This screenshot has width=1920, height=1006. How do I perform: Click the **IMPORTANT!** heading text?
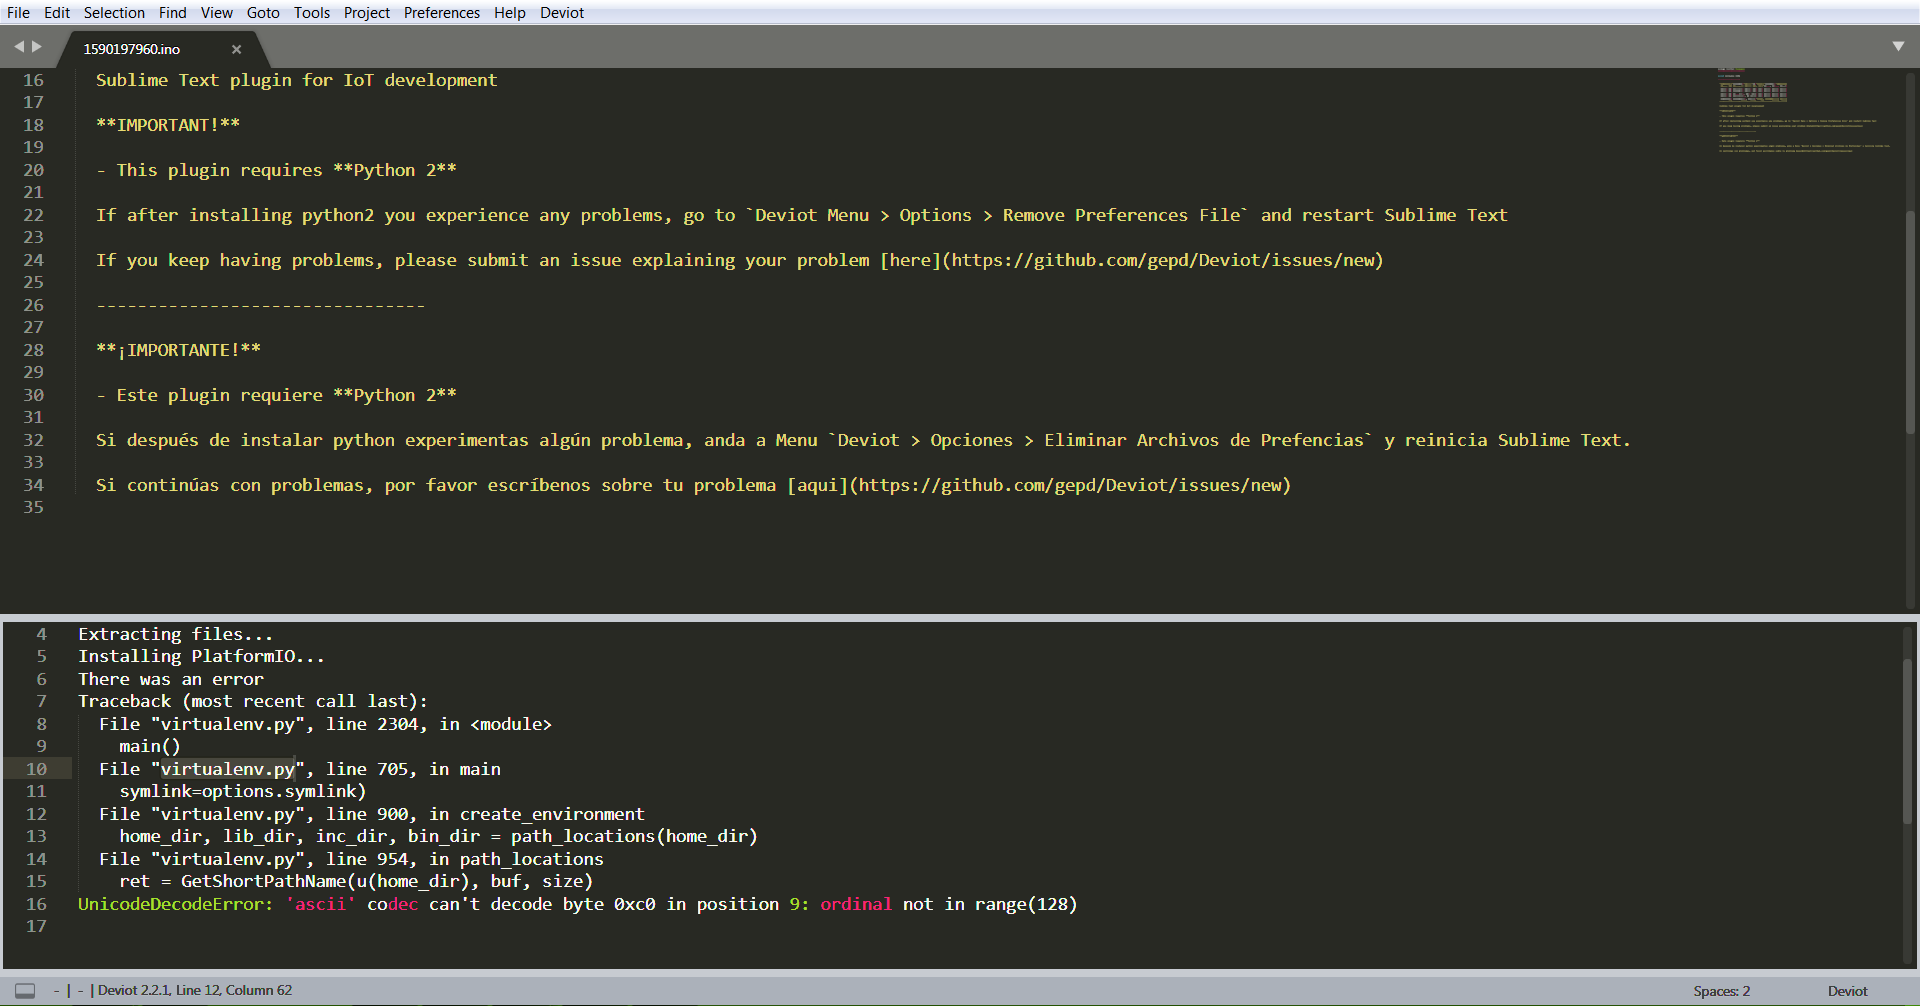(x=168, y=125)
